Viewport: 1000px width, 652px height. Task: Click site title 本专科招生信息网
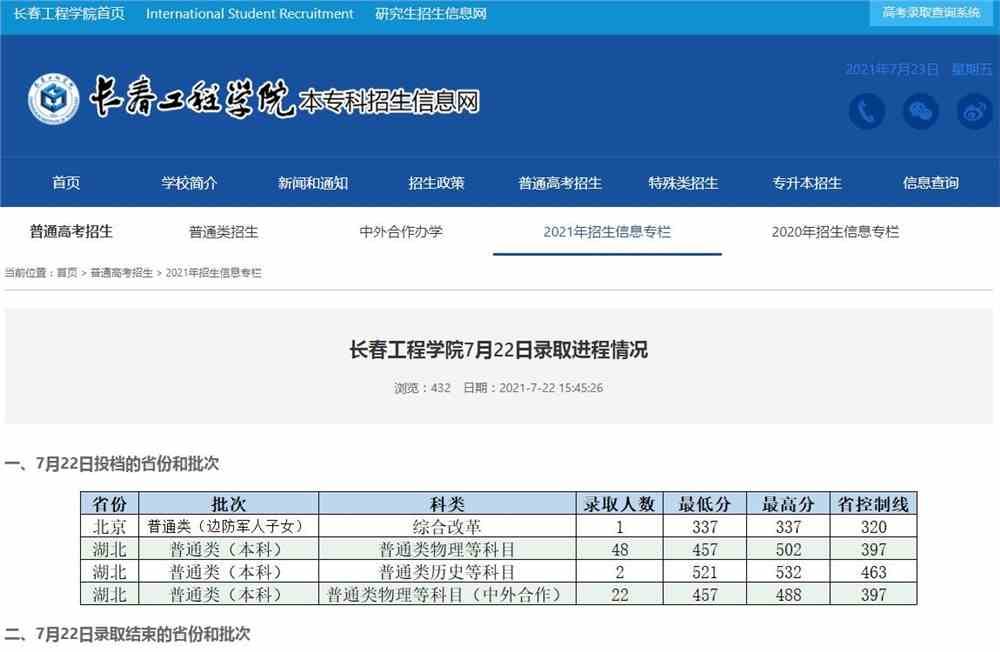389,101
